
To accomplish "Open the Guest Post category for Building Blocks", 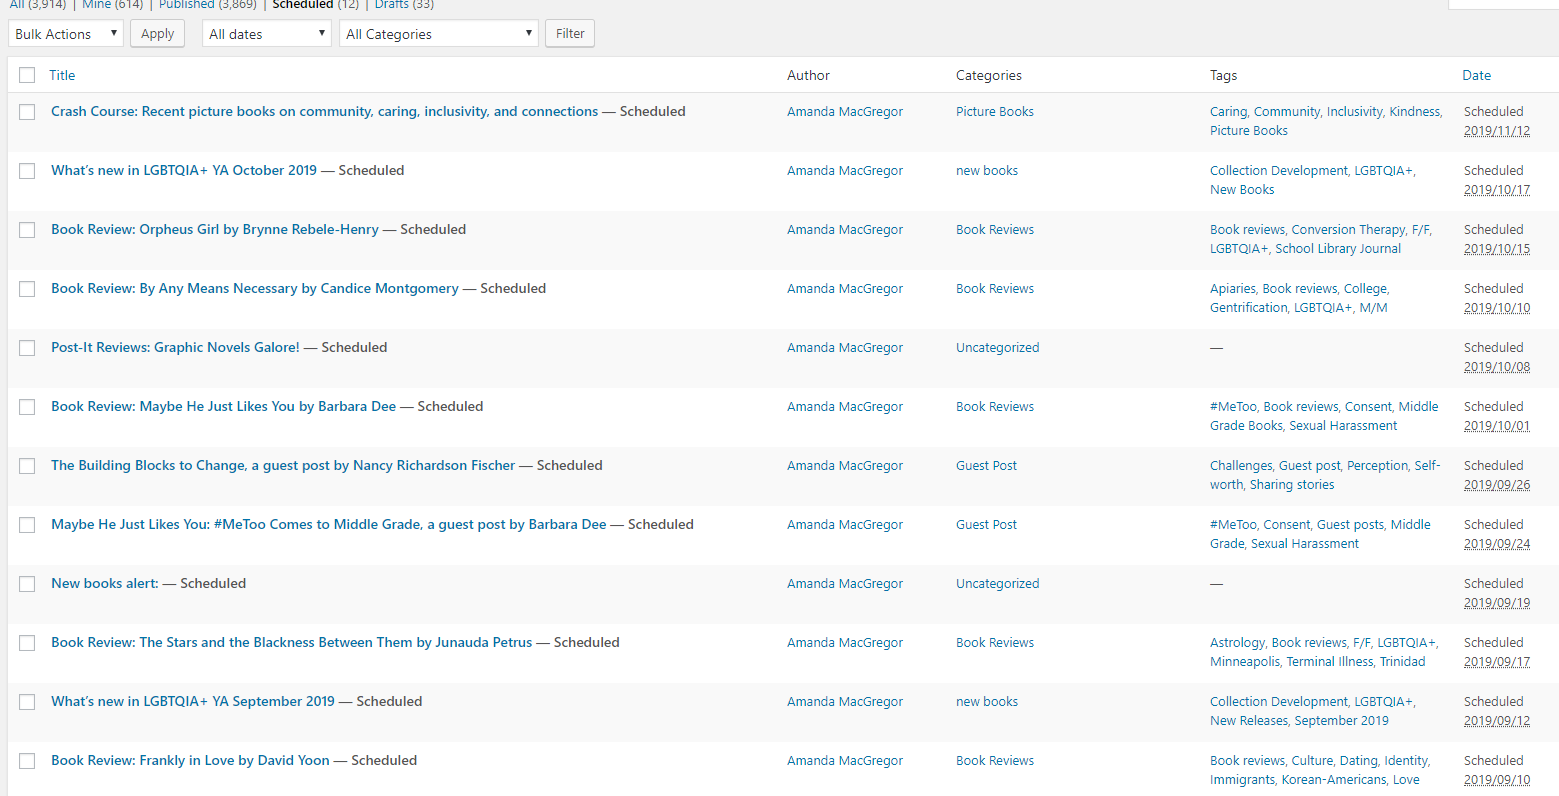I will tap(986, 466).
